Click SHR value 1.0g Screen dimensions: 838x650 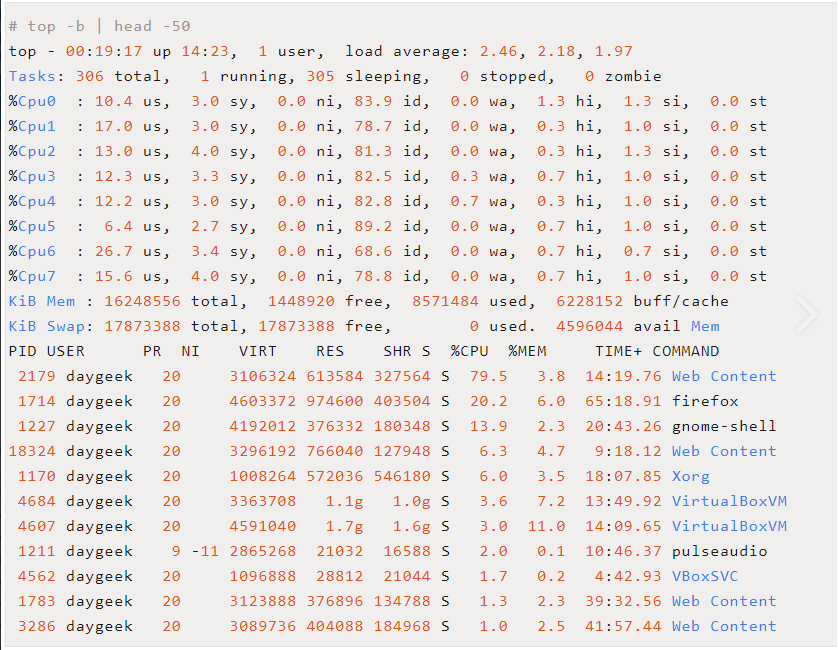pos(412,501)
